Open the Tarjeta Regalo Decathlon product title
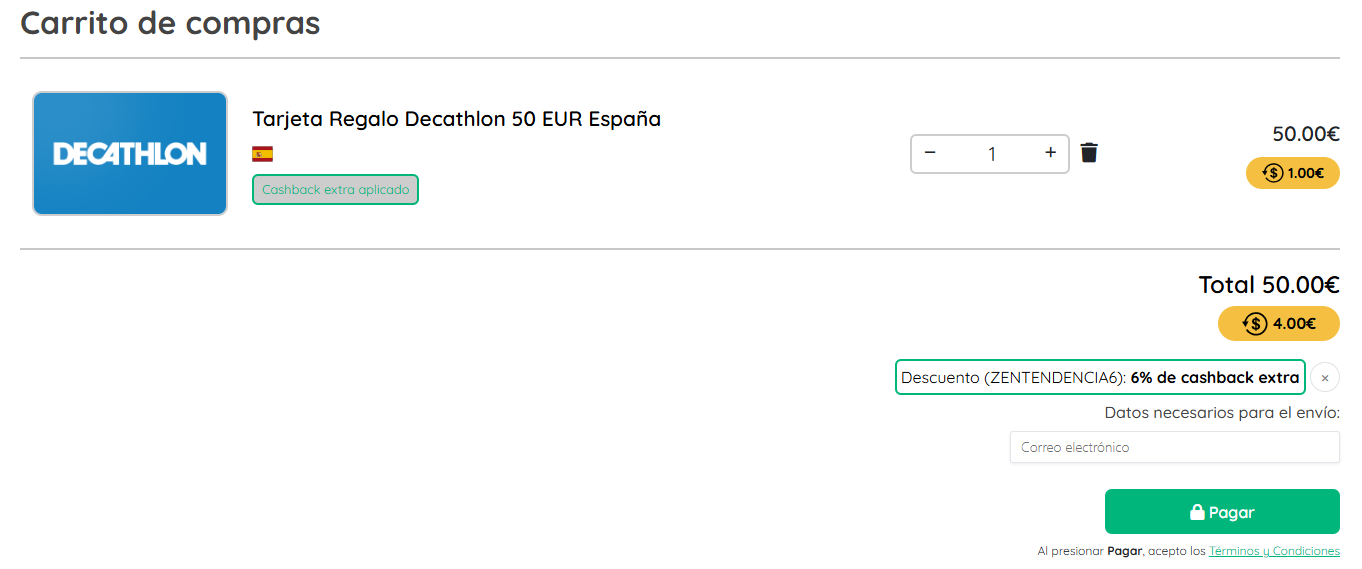 [456, 119]
